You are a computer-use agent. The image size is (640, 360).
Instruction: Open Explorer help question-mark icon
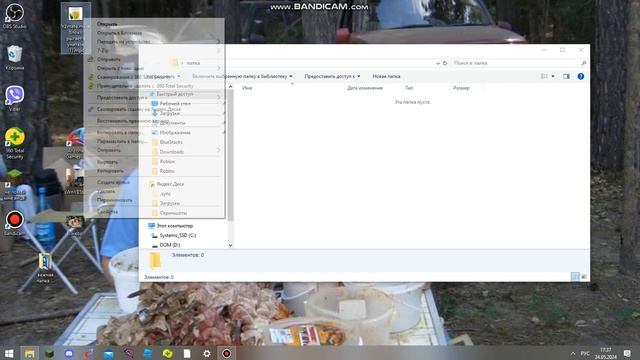pyautogui.click(x=581, y=76)
